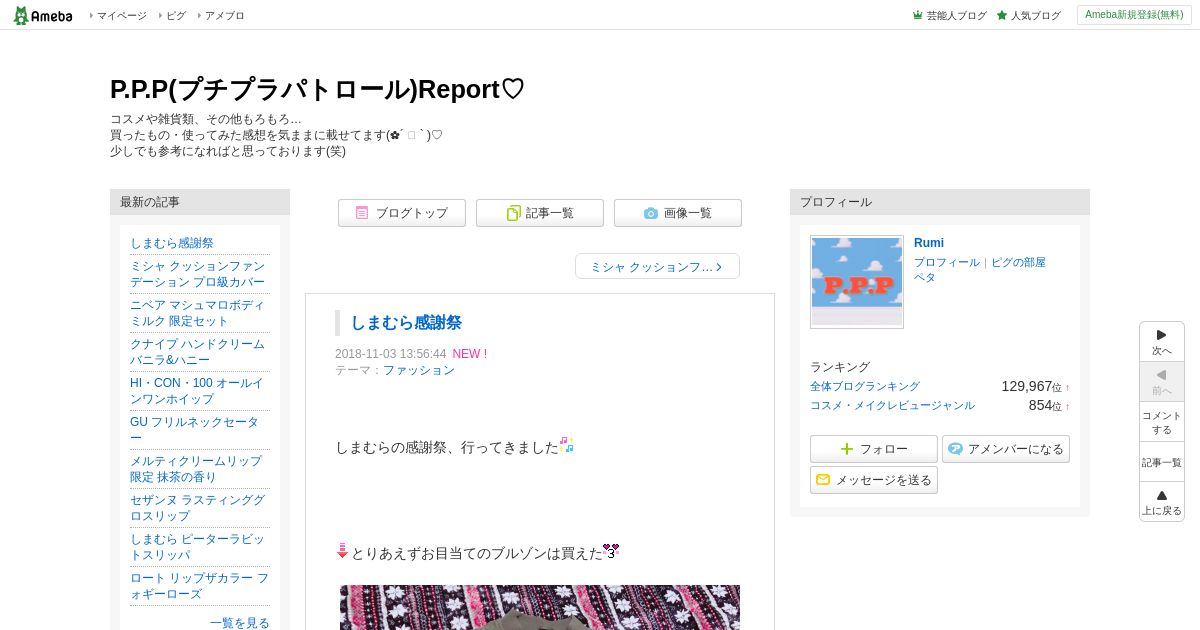Viewport: 1200px width, 630px height.
Task: Open マイページ in top navigation
Action: coord(122,16)
